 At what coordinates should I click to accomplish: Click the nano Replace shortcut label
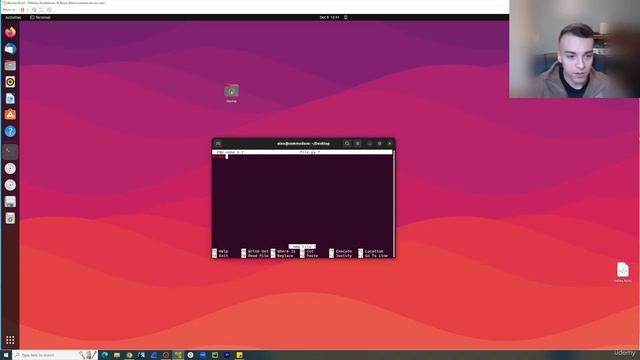pos(285,256)
